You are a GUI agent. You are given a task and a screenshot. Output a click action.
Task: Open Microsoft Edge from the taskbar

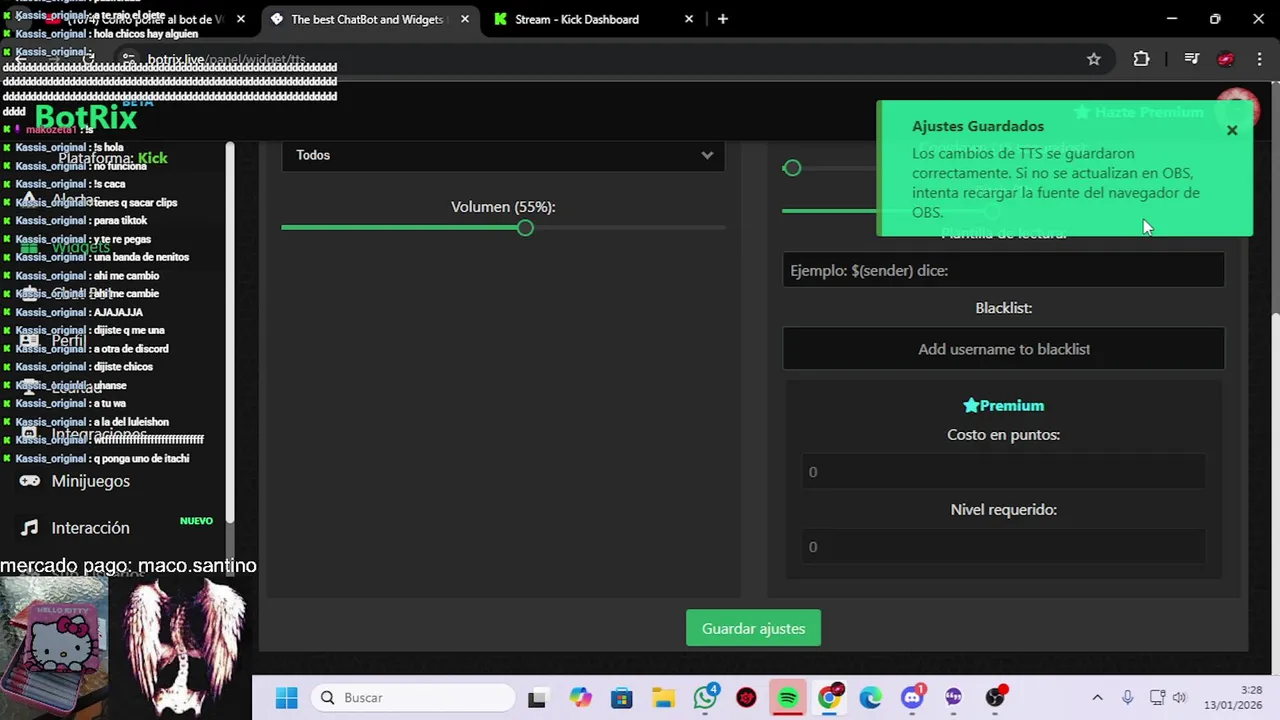(871, 698)
